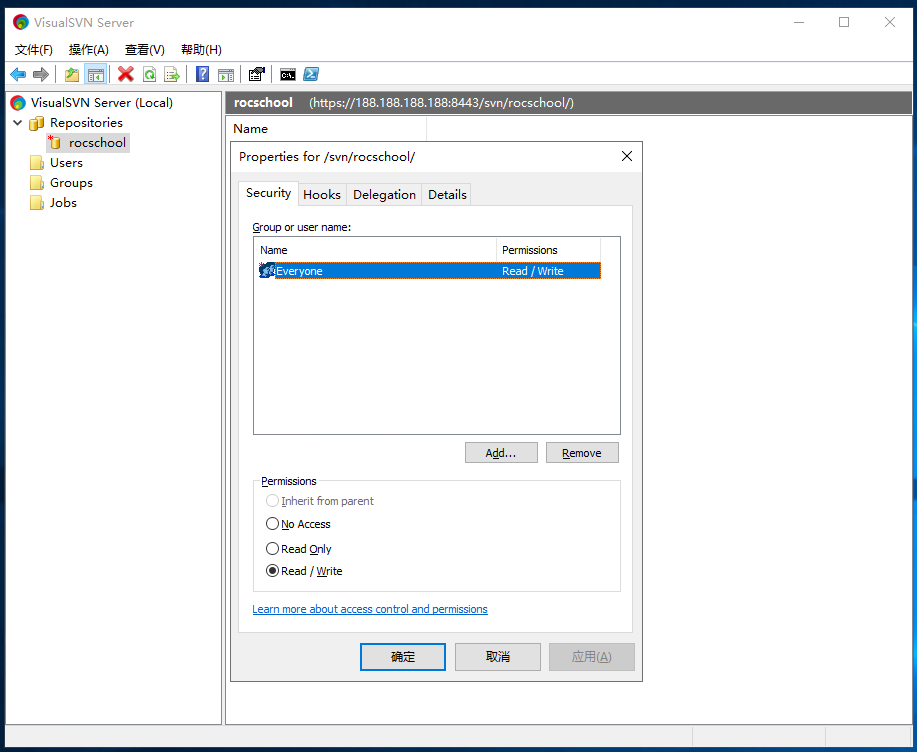Open access control and permissions learn more link

pos(370,609)
